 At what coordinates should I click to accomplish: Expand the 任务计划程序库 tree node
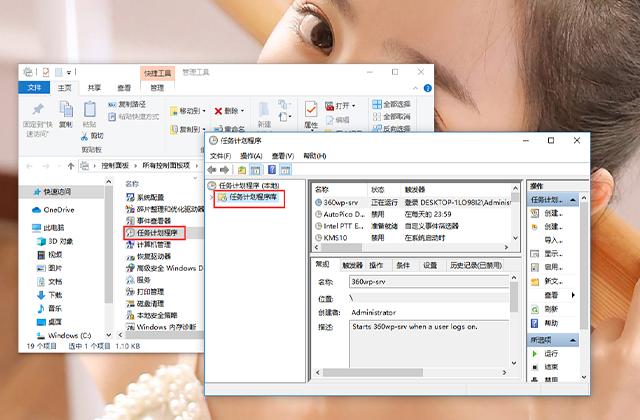211,198
